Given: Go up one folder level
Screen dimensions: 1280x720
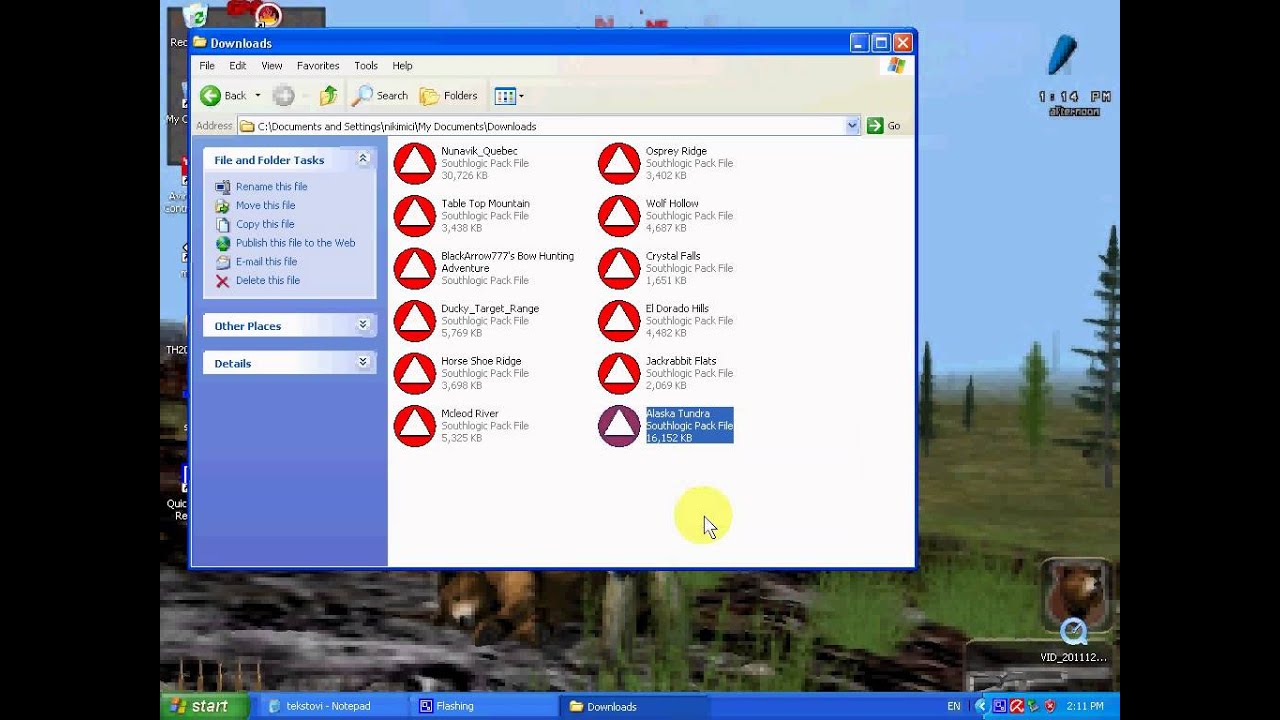Looking at the screenshot, I should pyautogui.click(x=328, y=96).
